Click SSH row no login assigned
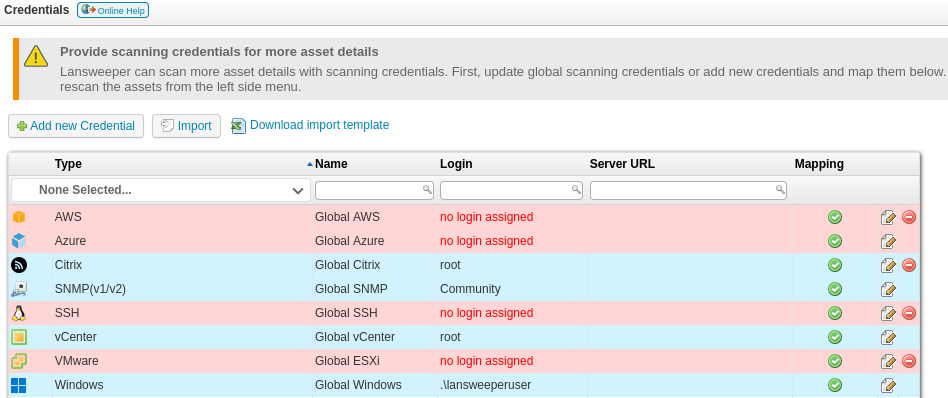This screenshot has height=398, width=948. pos(487,313)
